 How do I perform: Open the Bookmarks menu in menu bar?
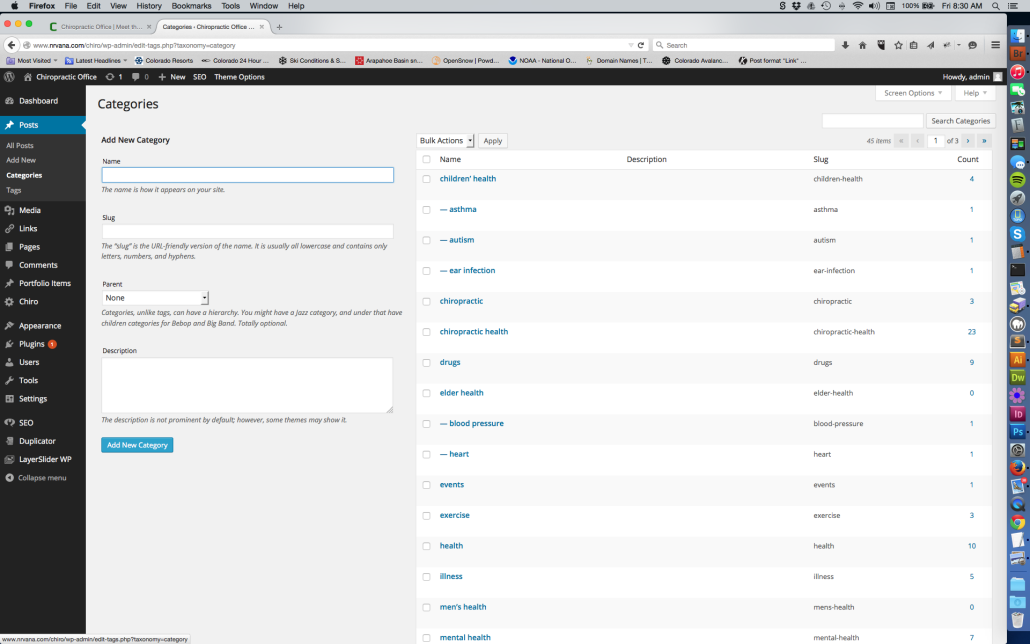point(191,6)
